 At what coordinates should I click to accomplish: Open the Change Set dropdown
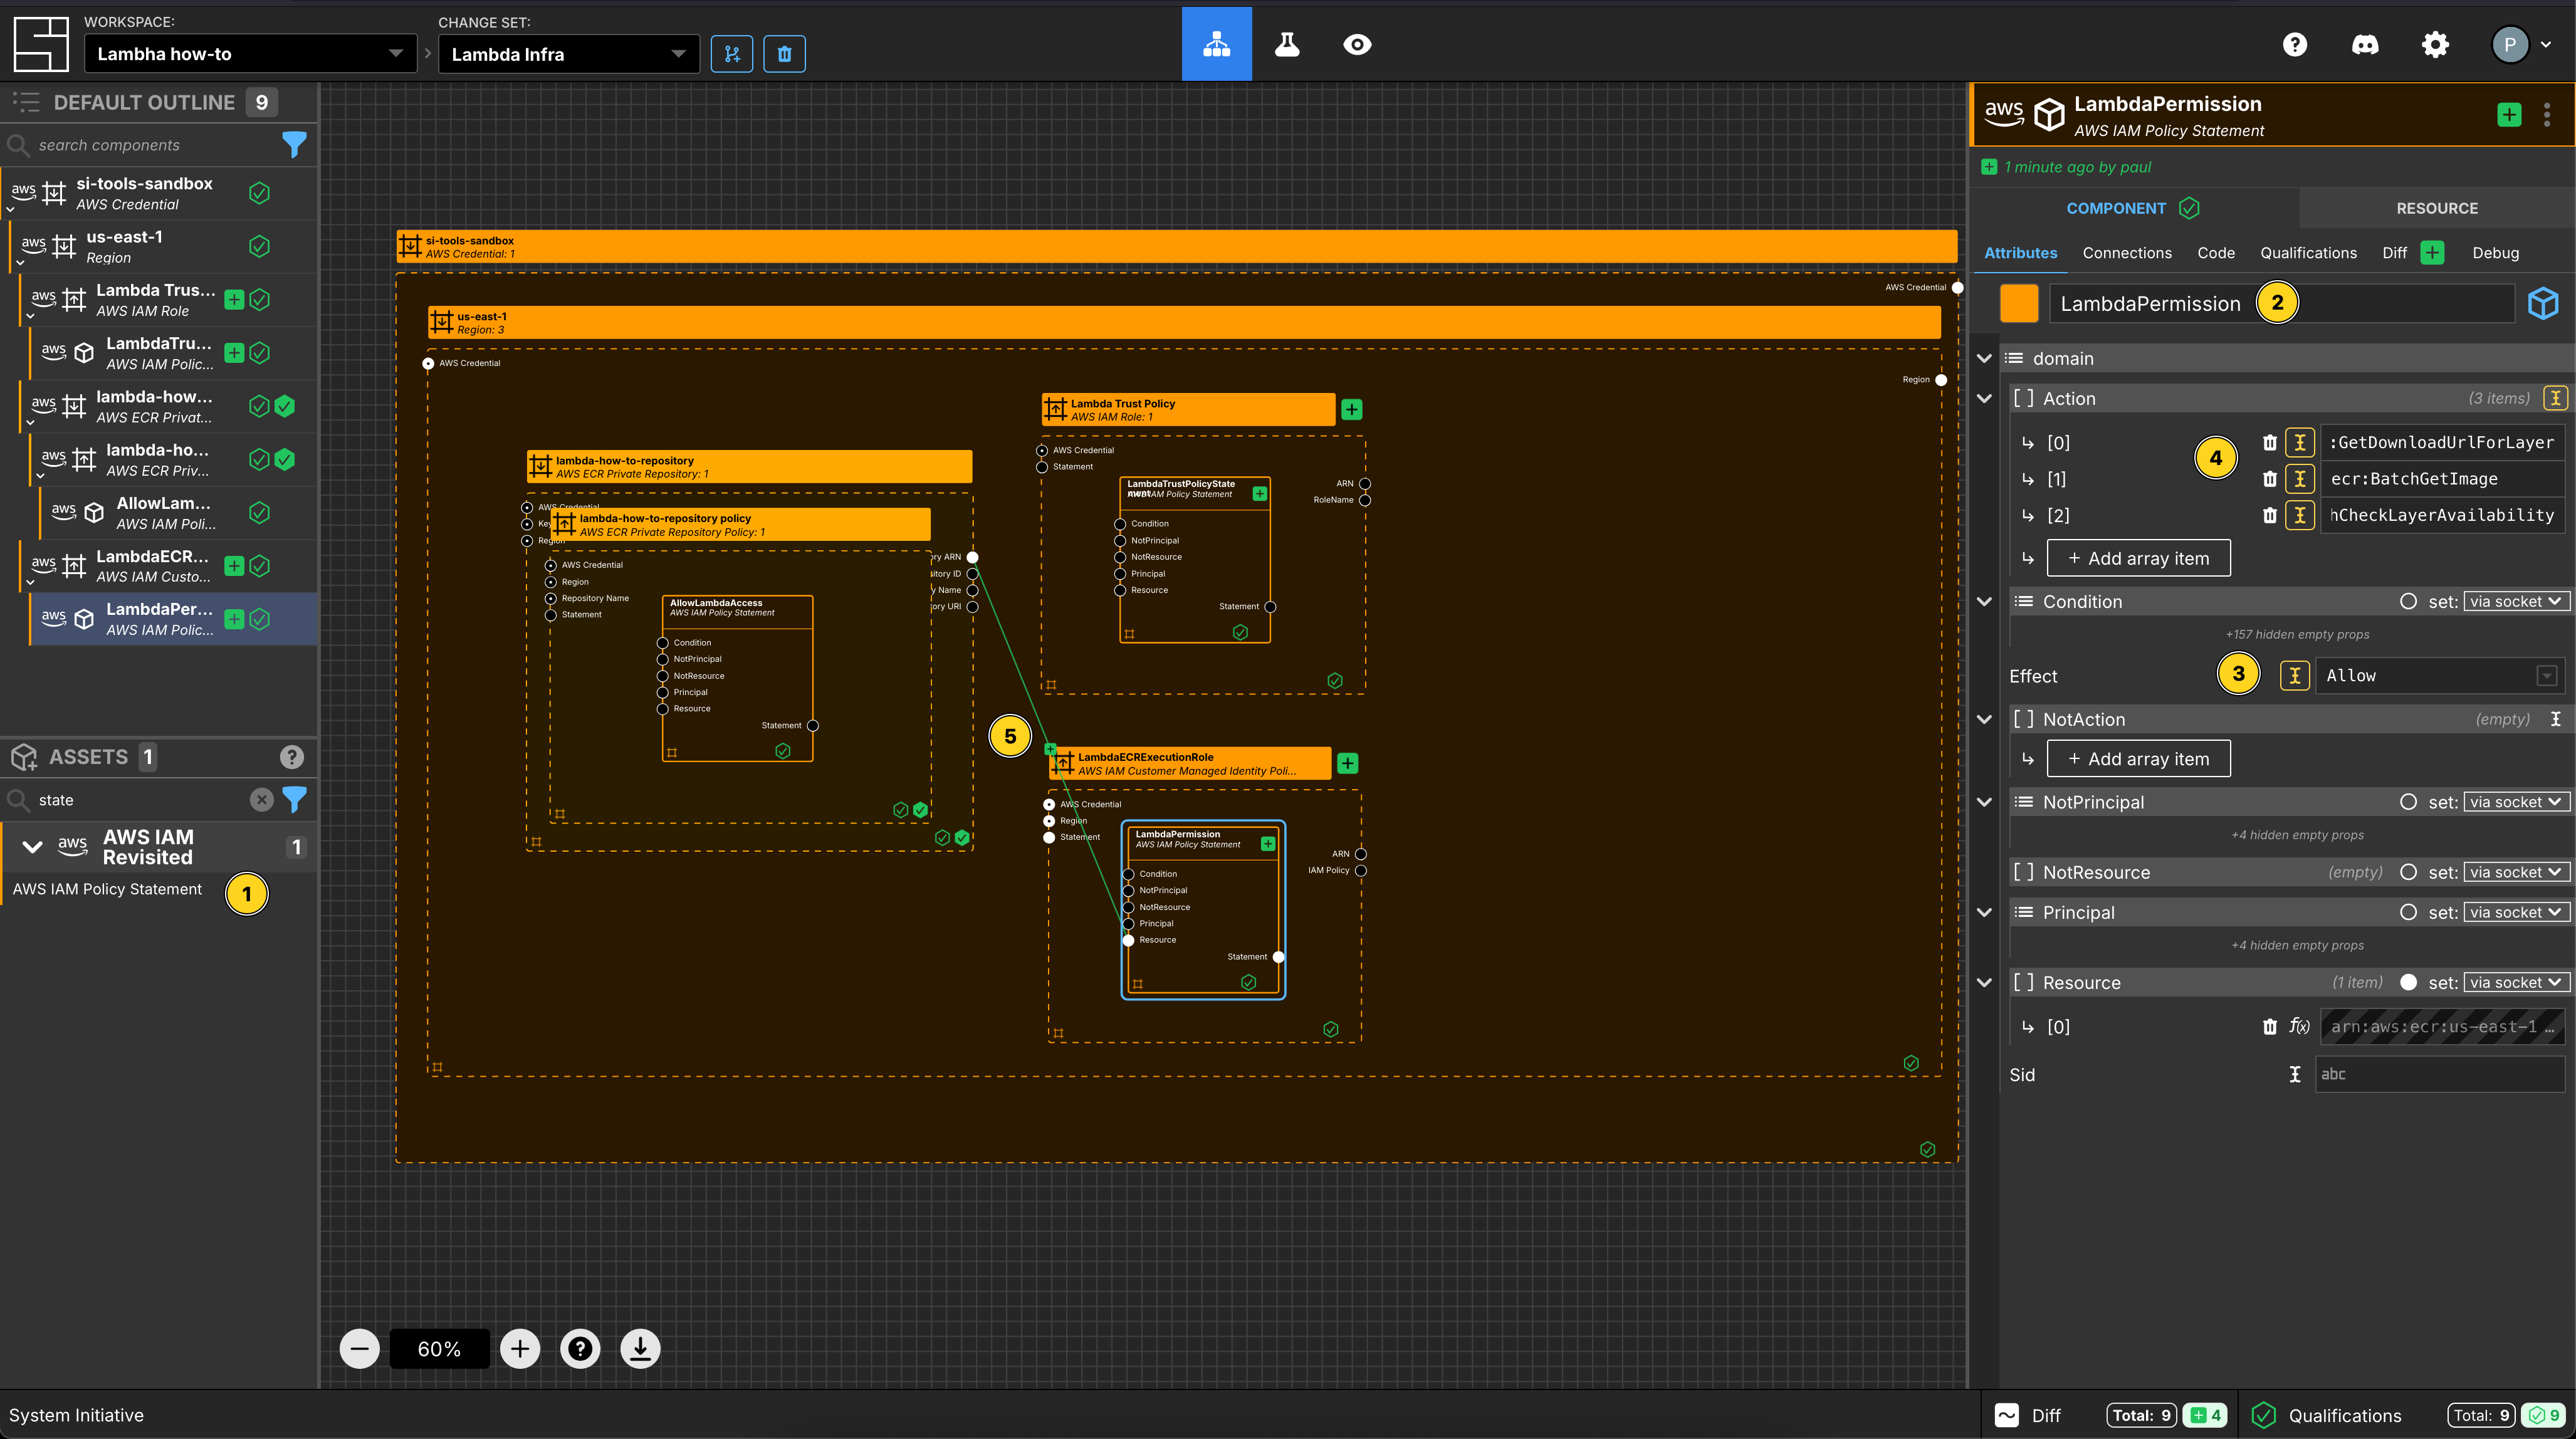click(569, 54)
